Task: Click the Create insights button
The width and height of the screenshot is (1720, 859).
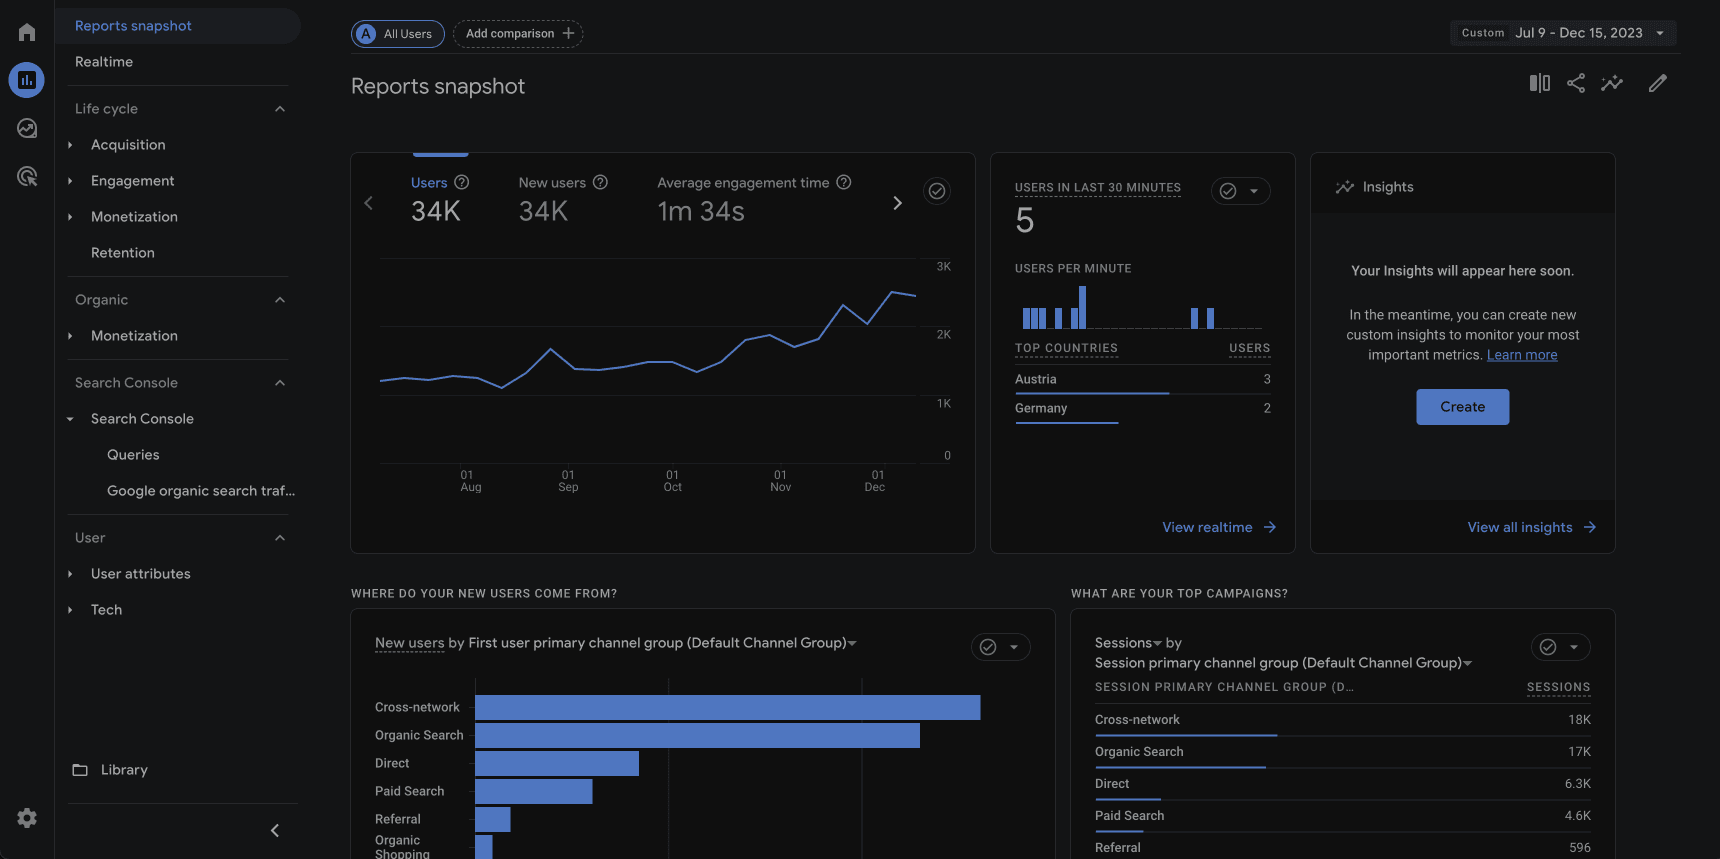Action: tap(1462, 407)
